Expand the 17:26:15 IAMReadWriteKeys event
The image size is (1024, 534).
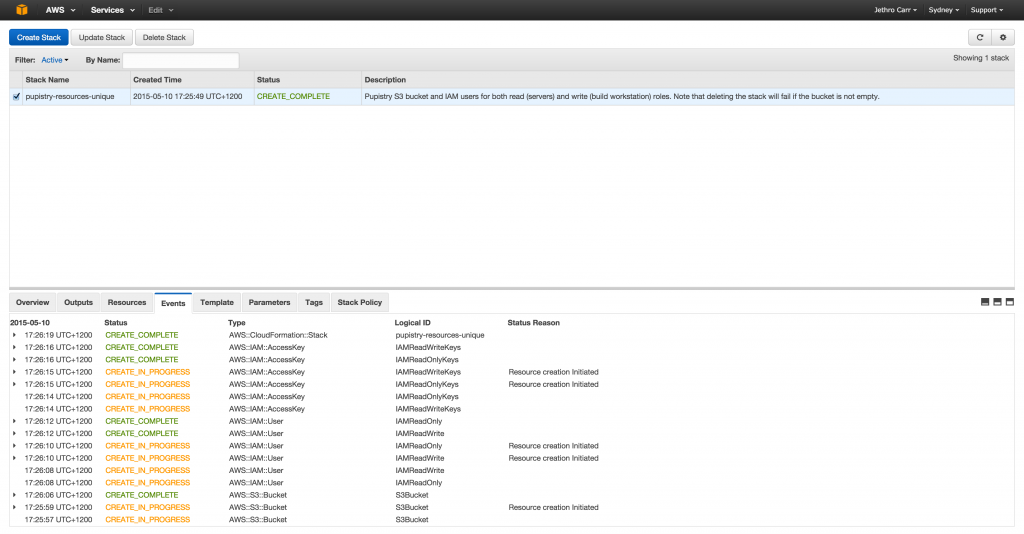pos(14,372)
